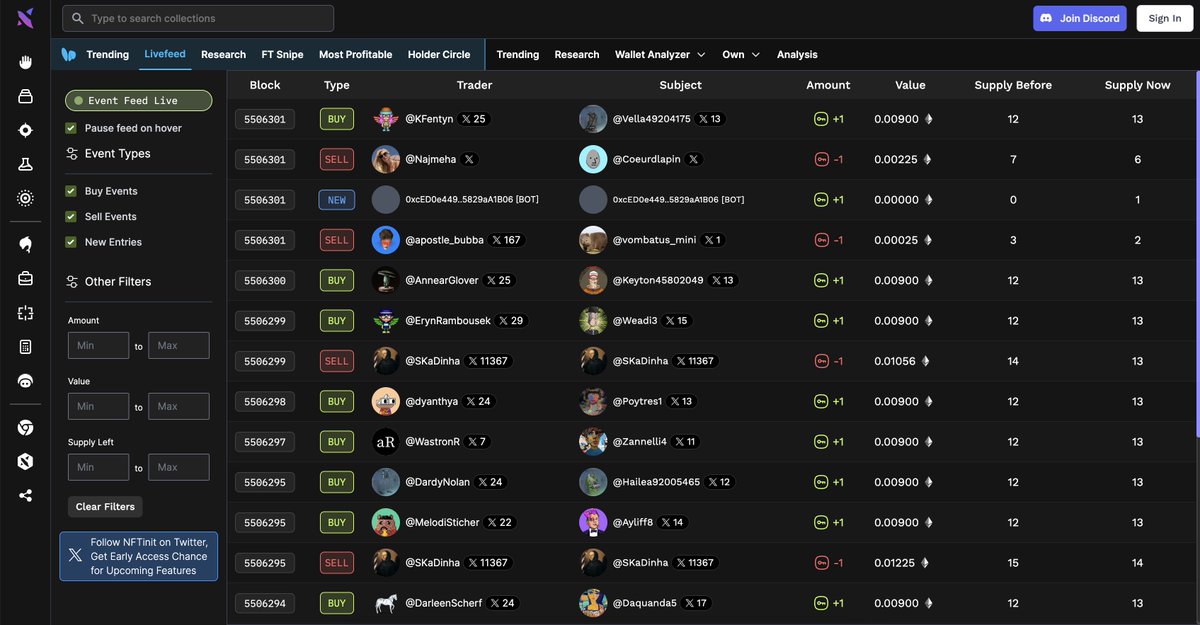
Task: Uncheck the Buy Events checkbox
Action: pyautogui.click(x=71, y=191)
